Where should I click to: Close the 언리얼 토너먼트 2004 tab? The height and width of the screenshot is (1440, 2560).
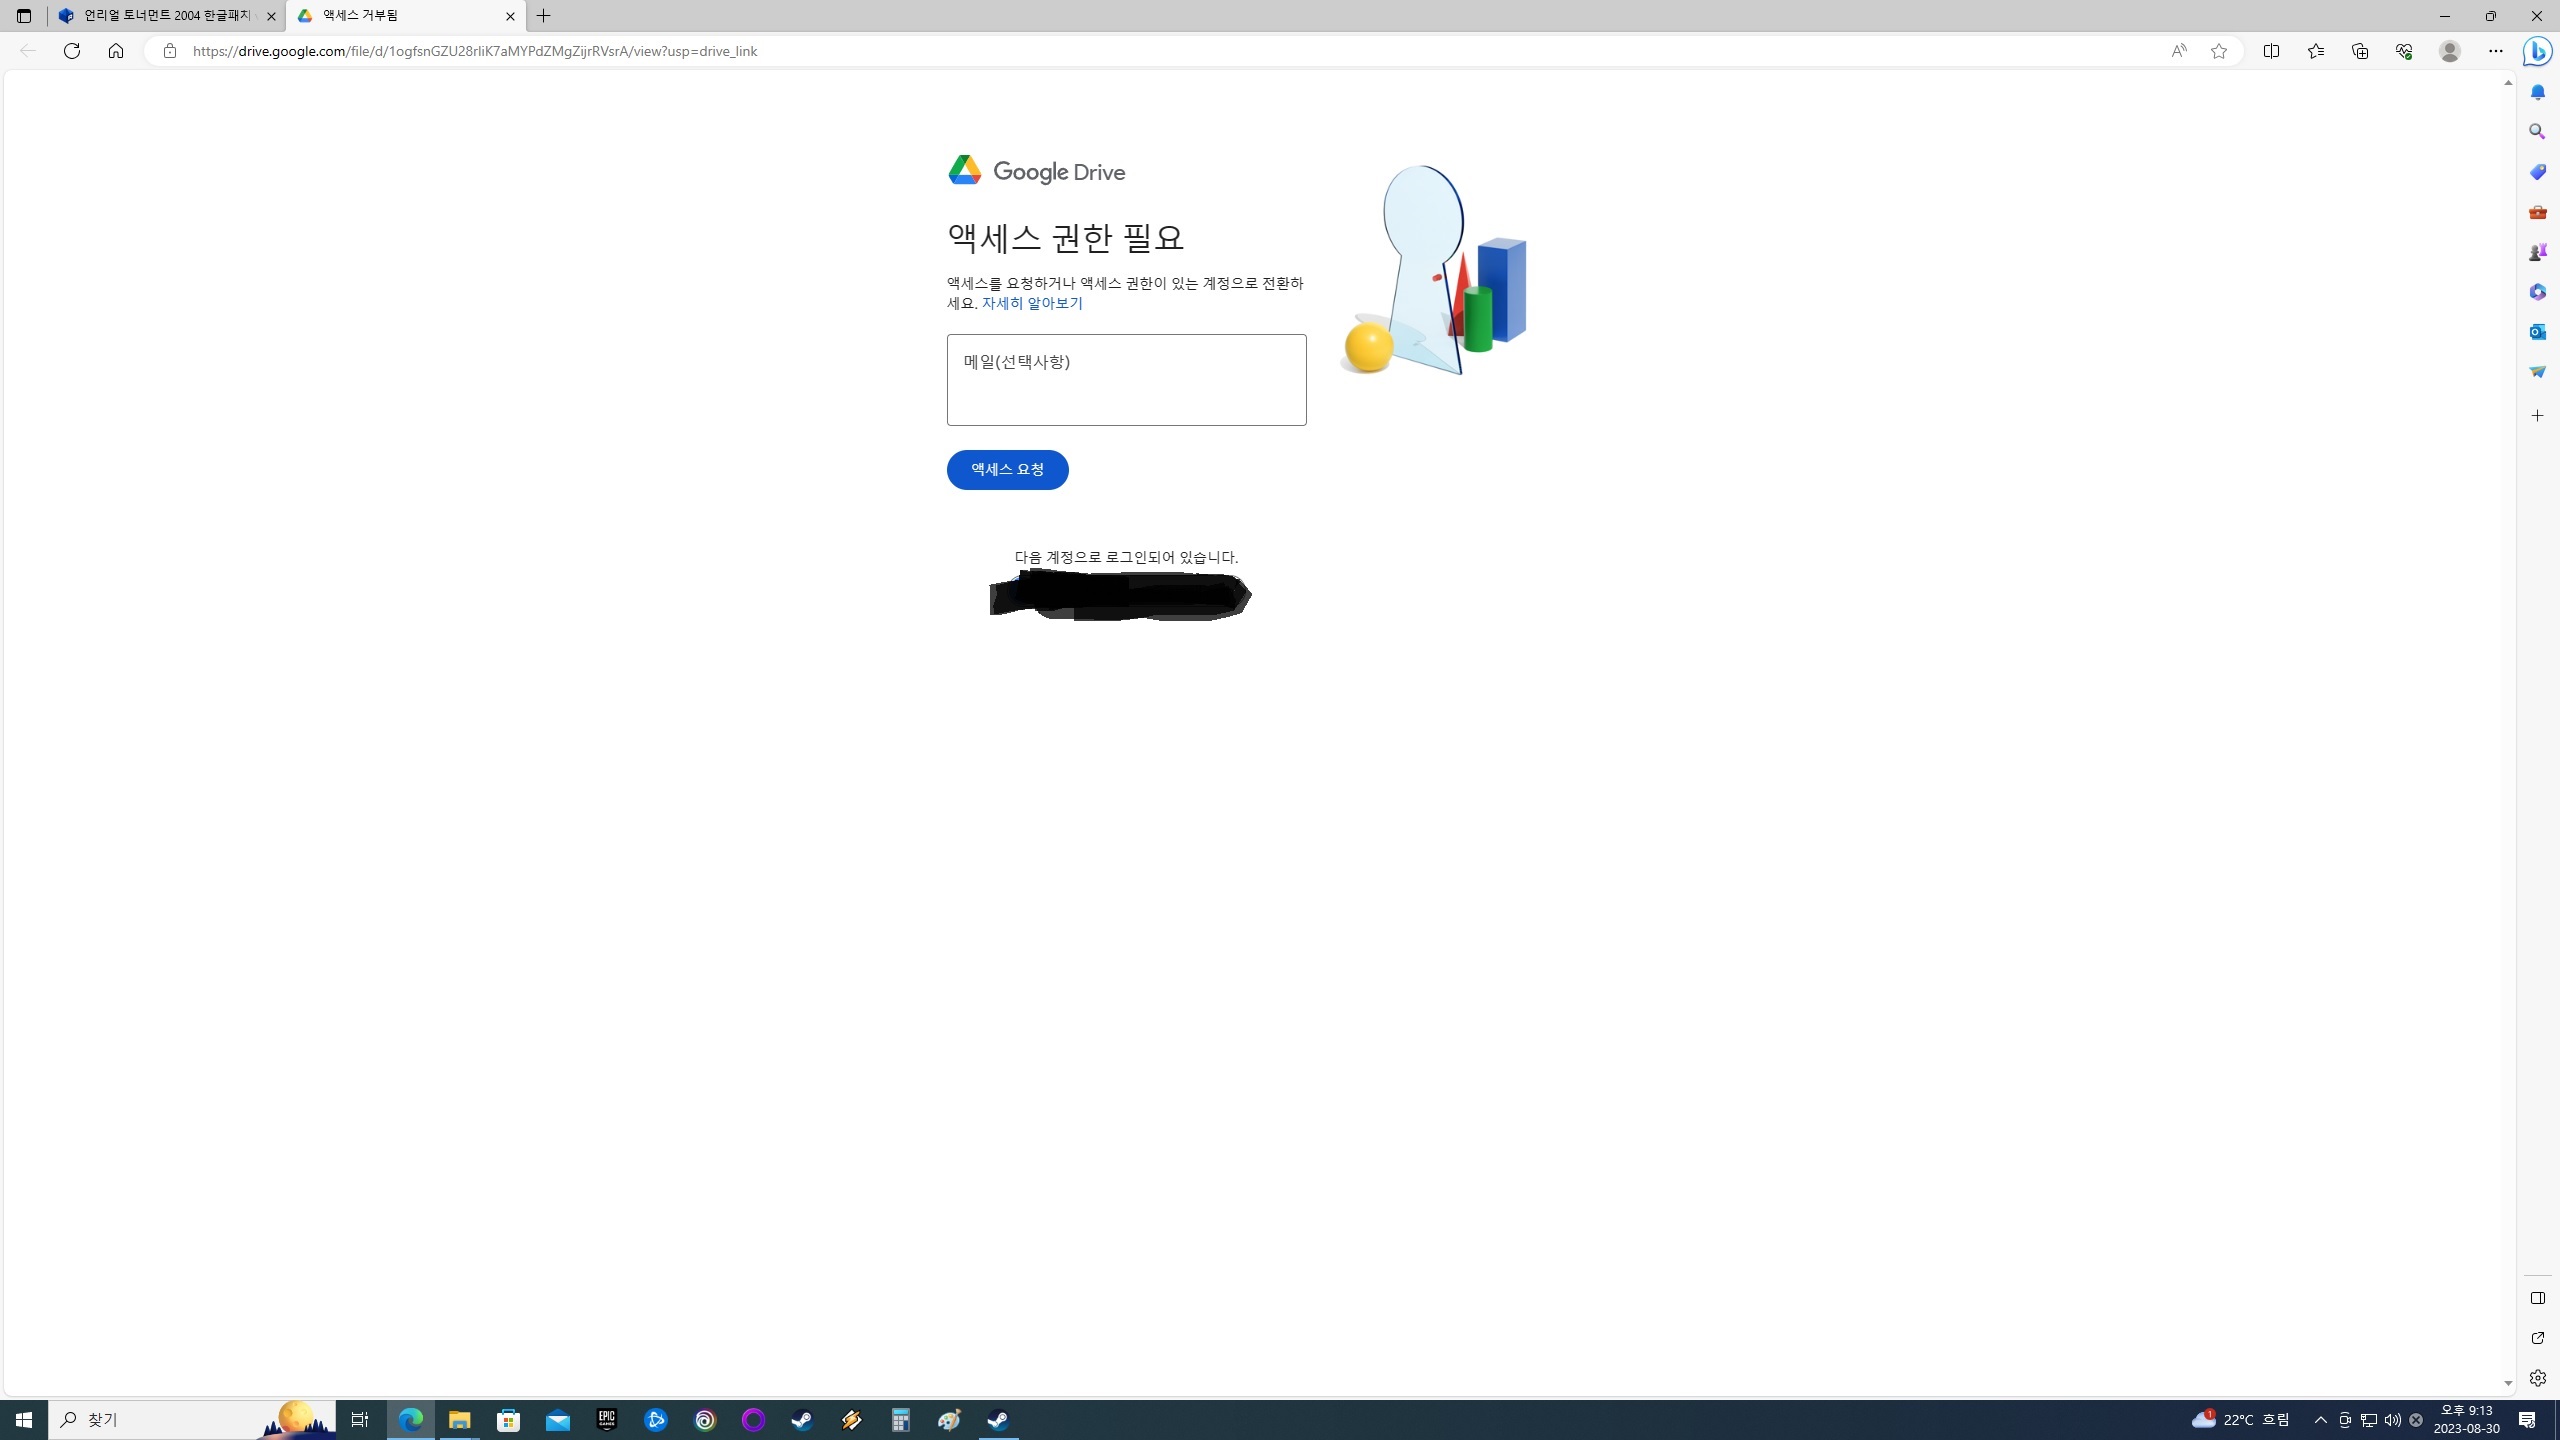271,16
